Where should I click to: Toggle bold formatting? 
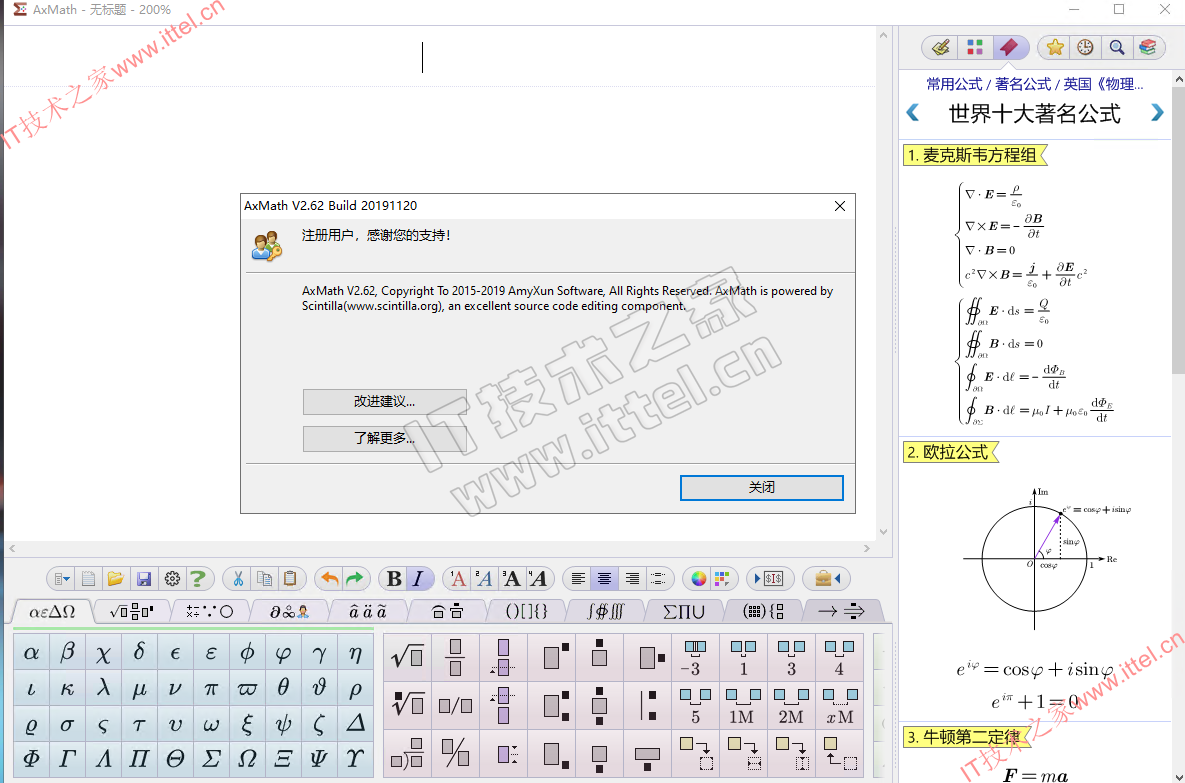394,579
